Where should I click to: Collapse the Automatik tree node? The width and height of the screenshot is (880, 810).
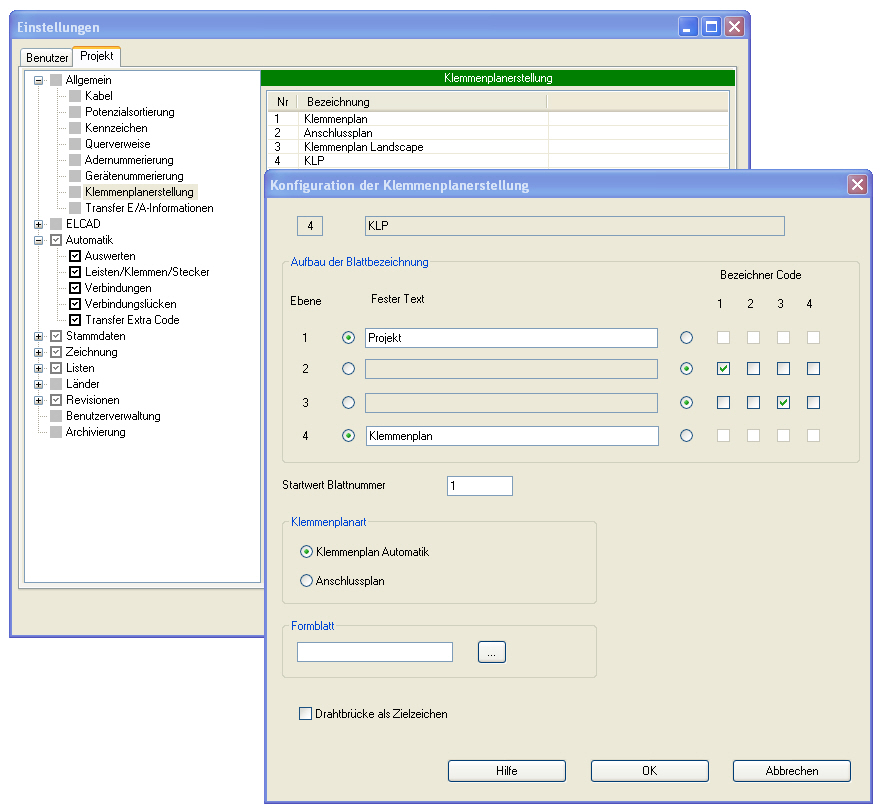[38, 240]
